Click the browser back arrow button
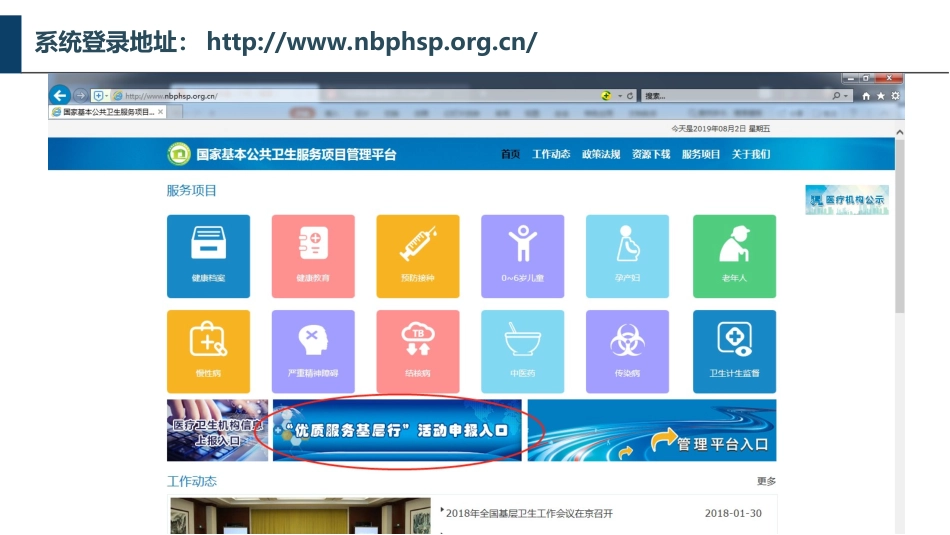 pos(60,95)
